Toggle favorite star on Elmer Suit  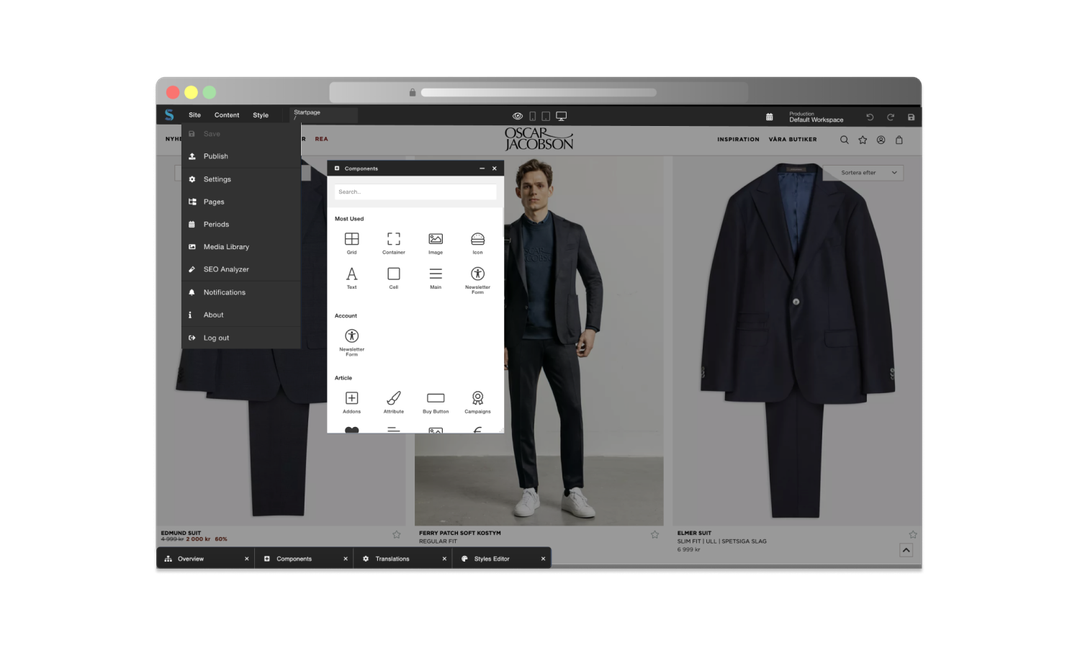point(912,534)
